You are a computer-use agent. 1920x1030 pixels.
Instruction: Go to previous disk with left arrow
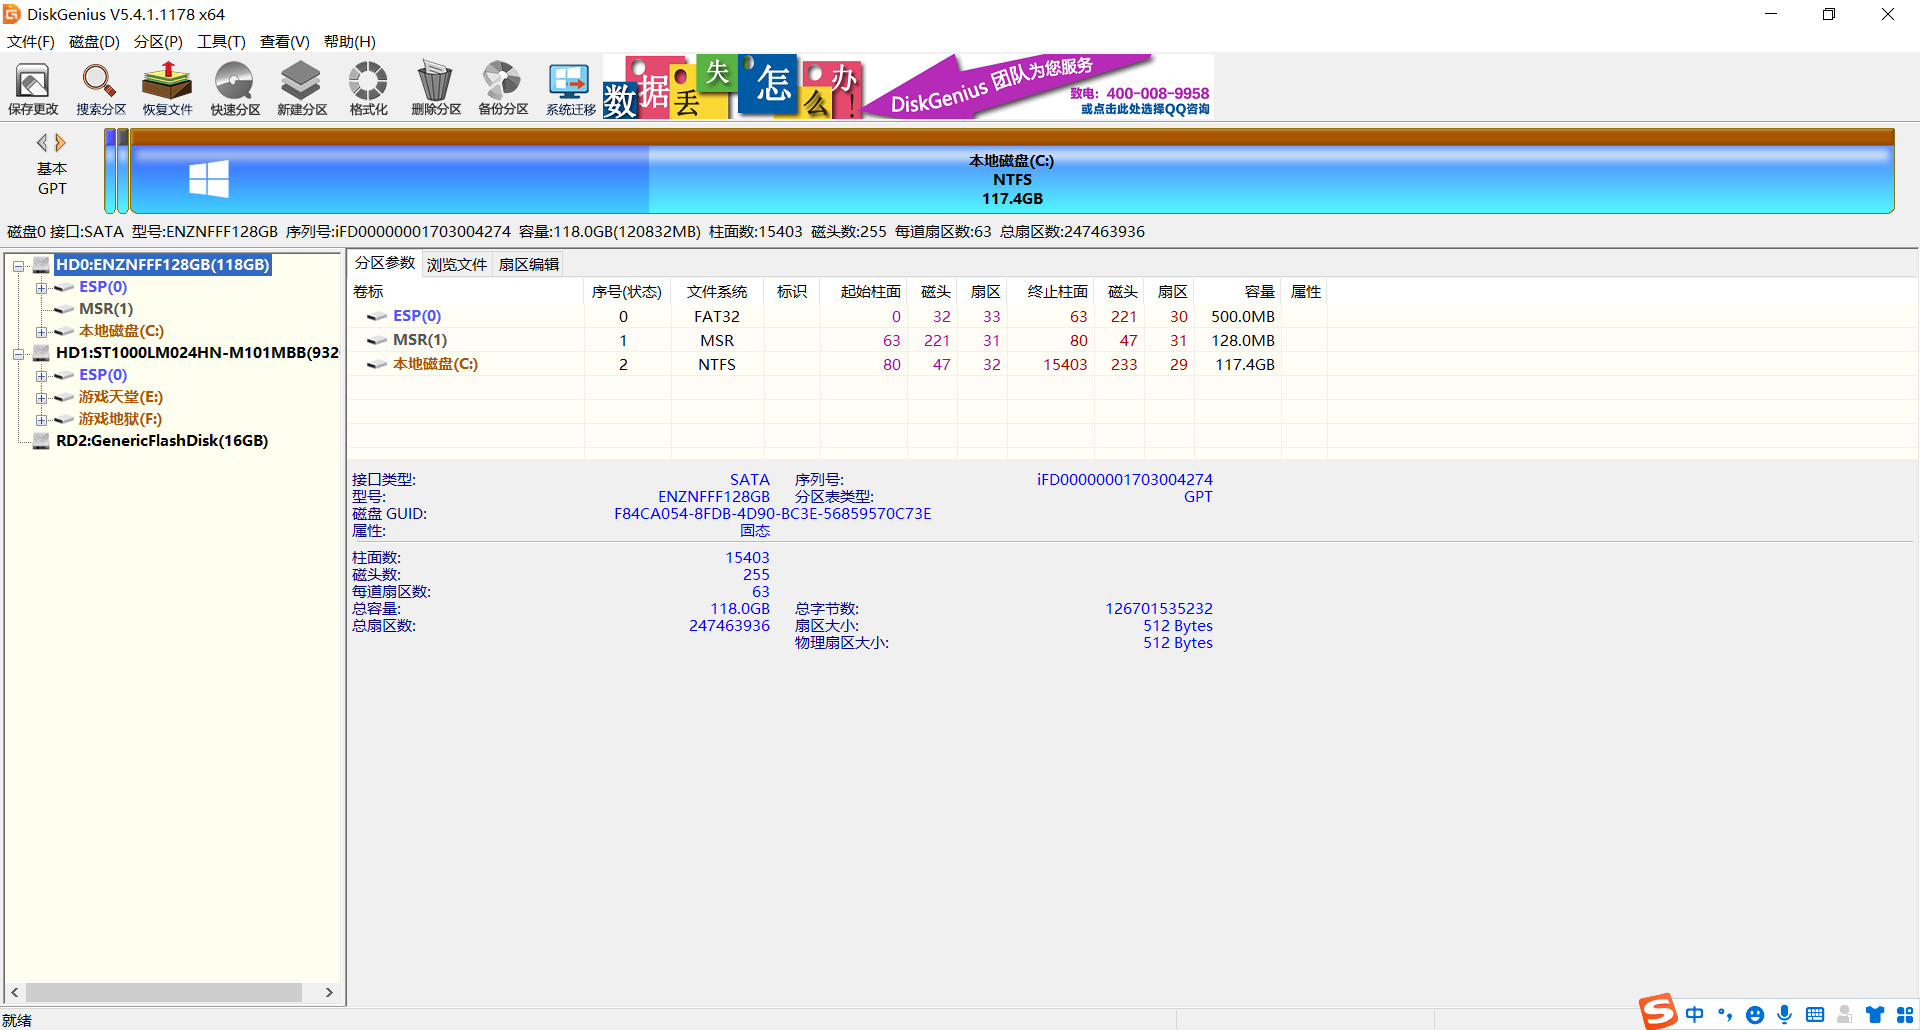coord(42,143)
